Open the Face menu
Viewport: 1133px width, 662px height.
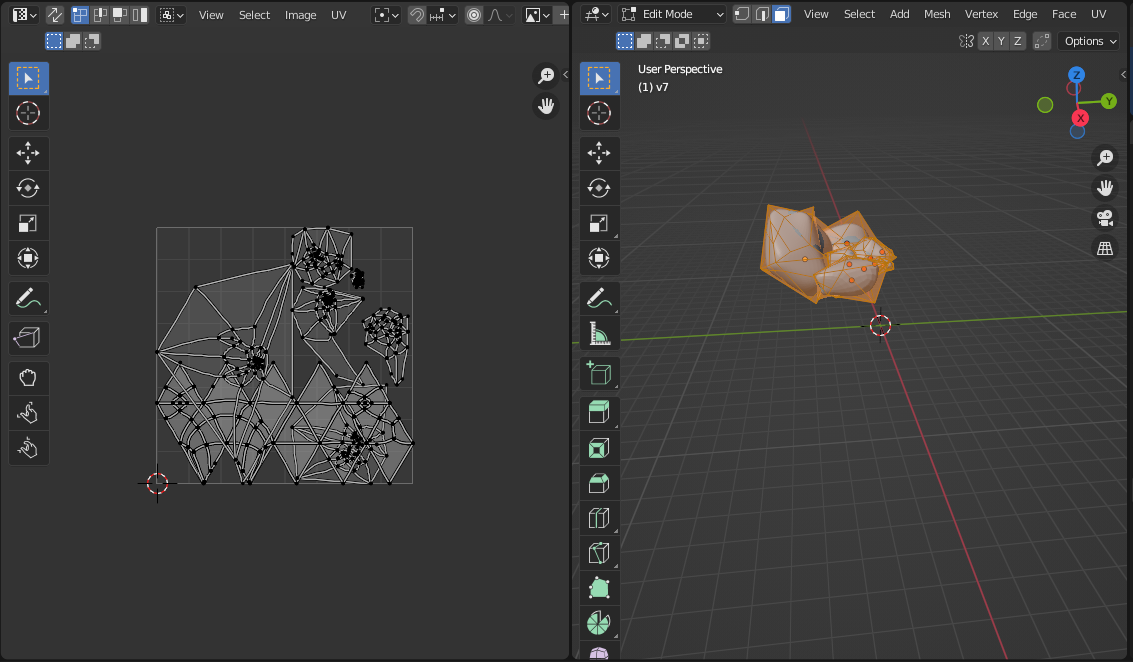[1064, 14]
